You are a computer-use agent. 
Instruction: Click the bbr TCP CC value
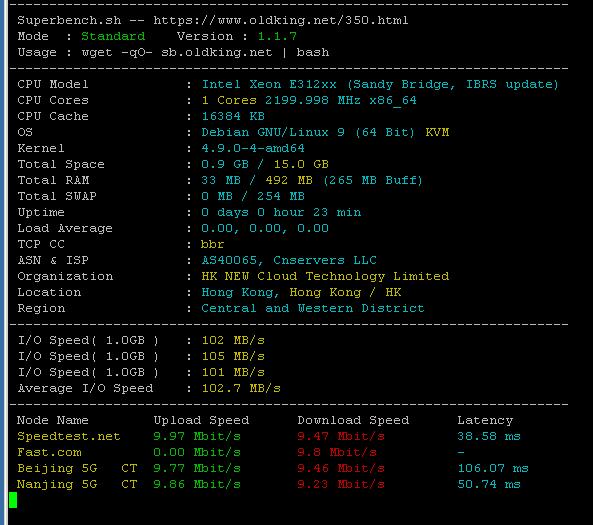[213, 244]
